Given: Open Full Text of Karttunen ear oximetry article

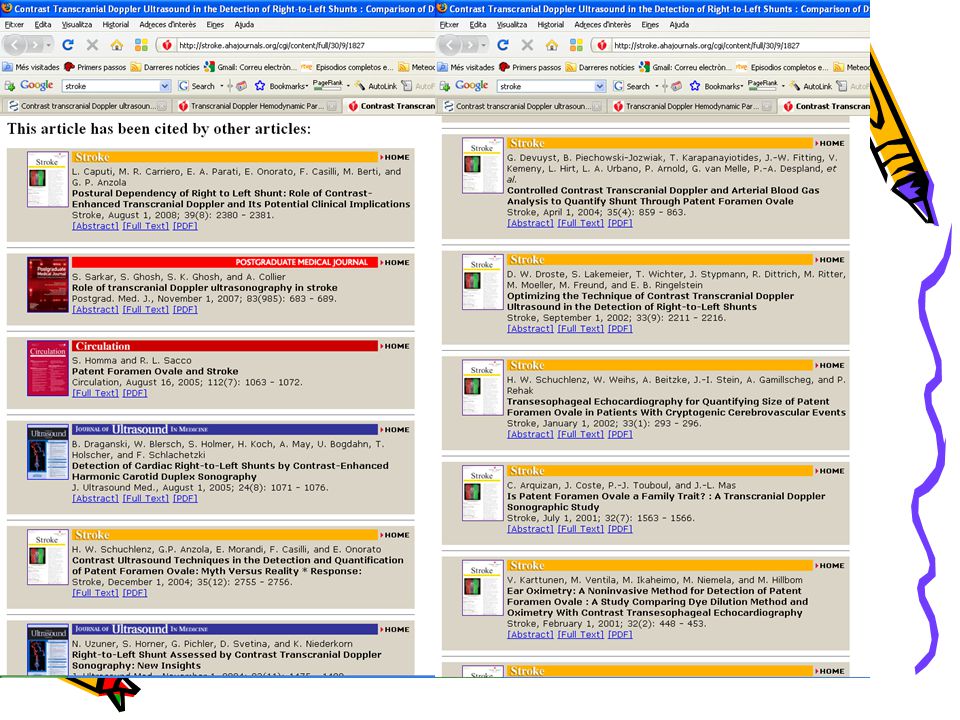Looking at the screenshot, I should coord(580,634).
